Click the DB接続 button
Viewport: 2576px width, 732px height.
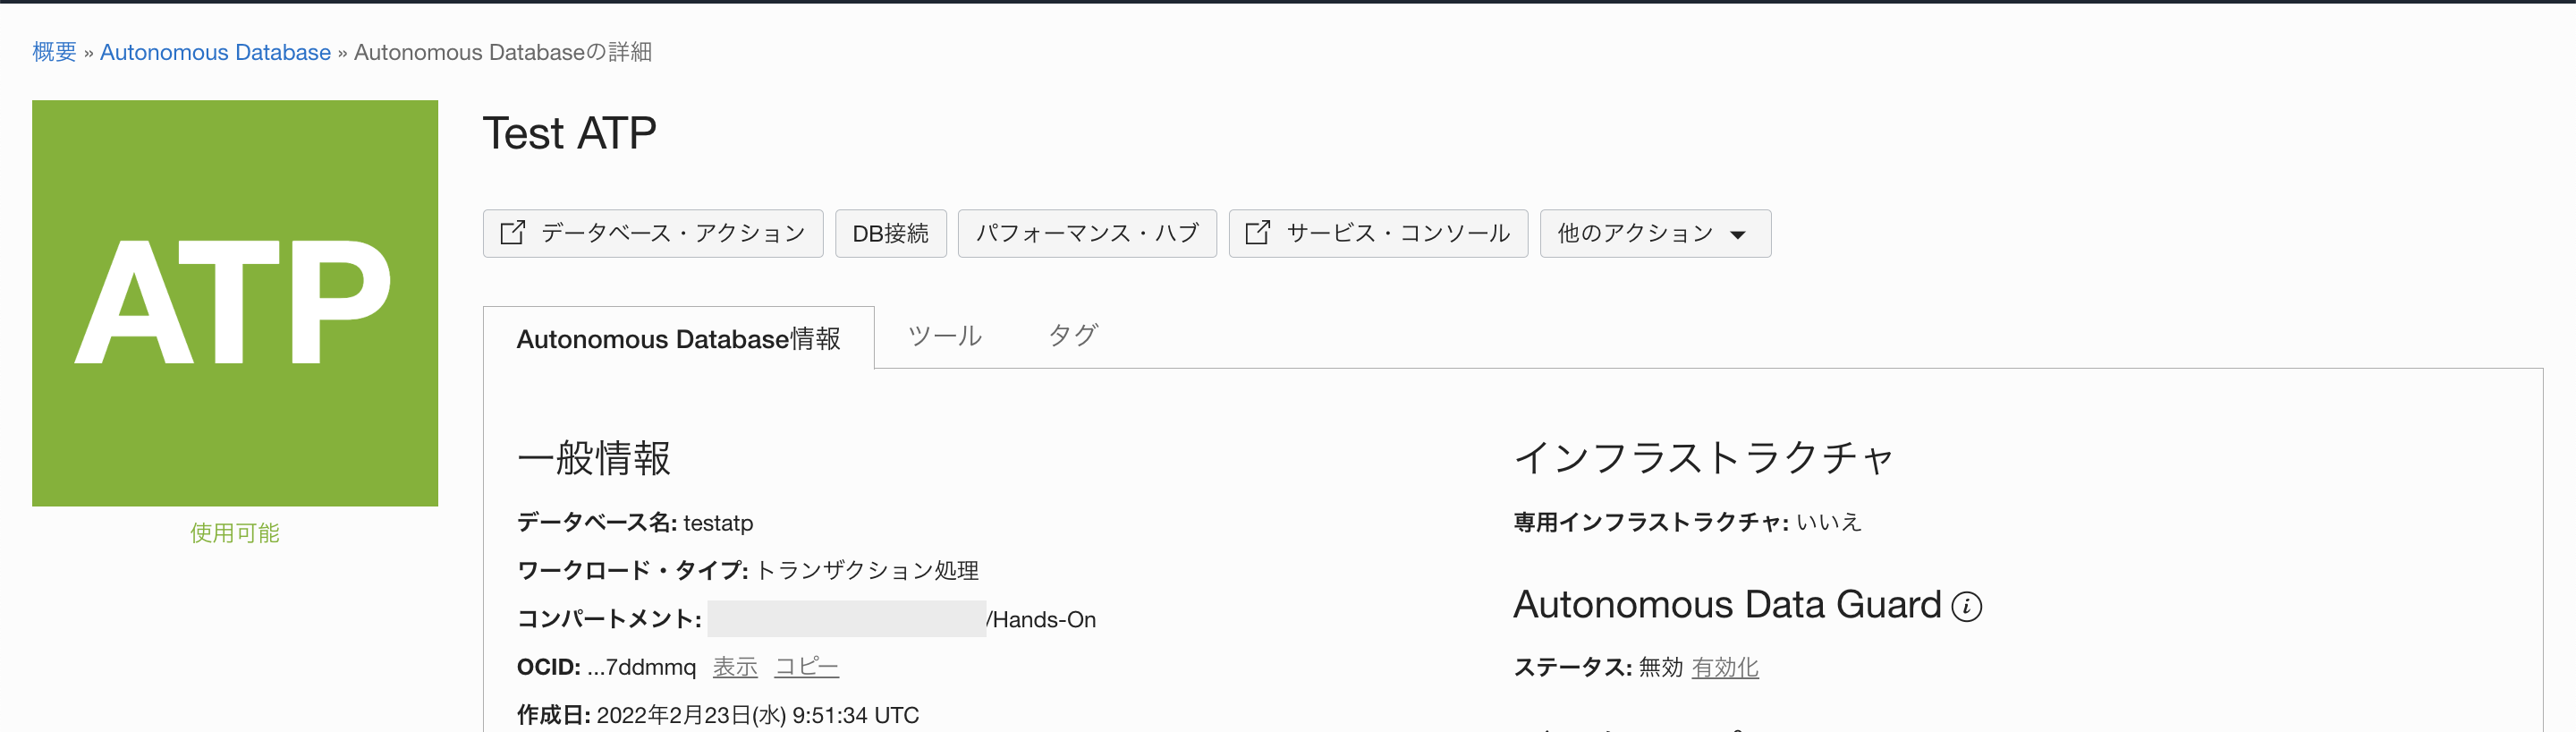[x=890, y=233]
